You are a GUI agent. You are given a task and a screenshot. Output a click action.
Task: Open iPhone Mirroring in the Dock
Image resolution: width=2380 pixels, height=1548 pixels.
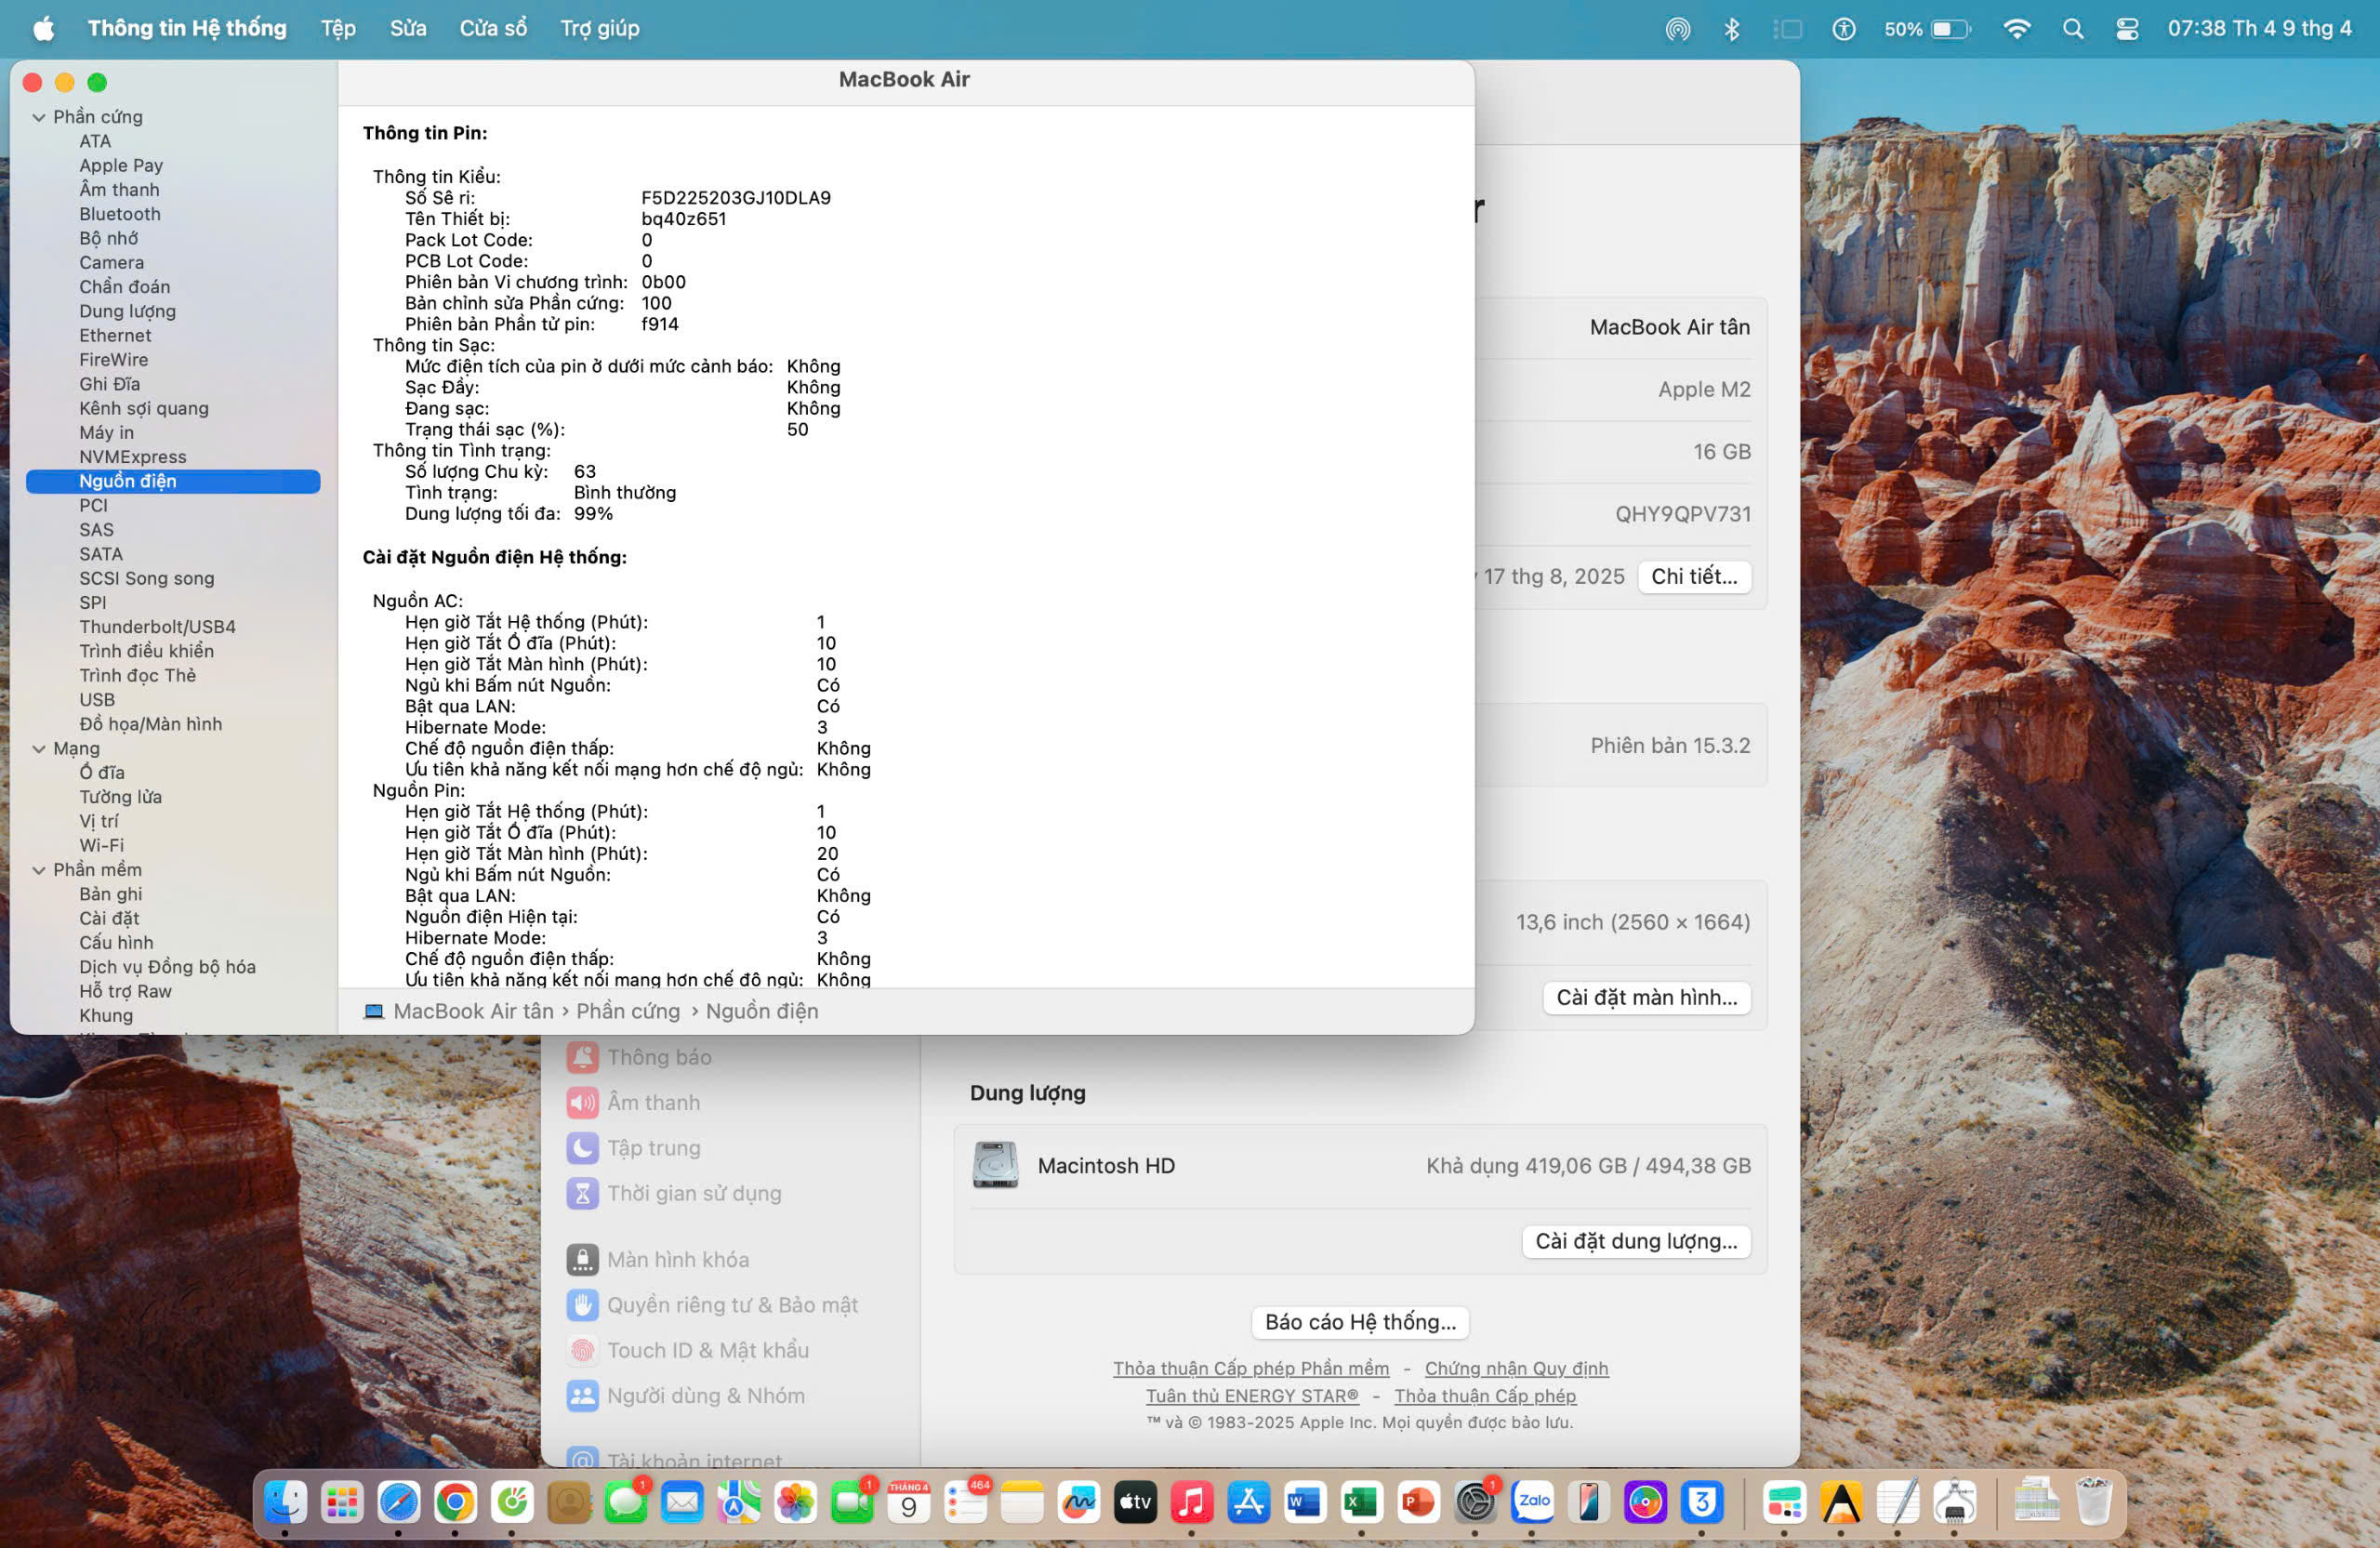[1588, 1502]
